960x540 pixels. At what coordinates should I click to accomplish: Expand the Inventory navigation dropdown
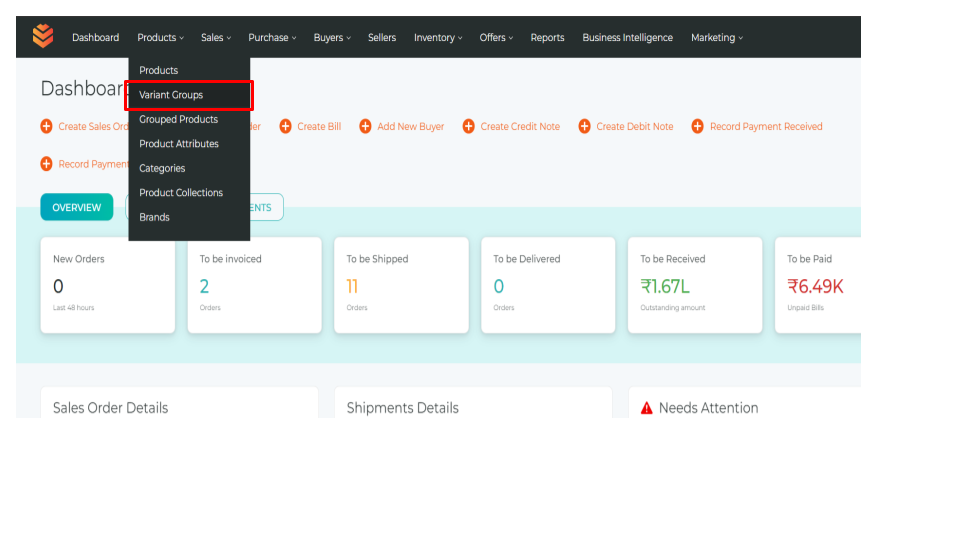[x=438, y=37]
